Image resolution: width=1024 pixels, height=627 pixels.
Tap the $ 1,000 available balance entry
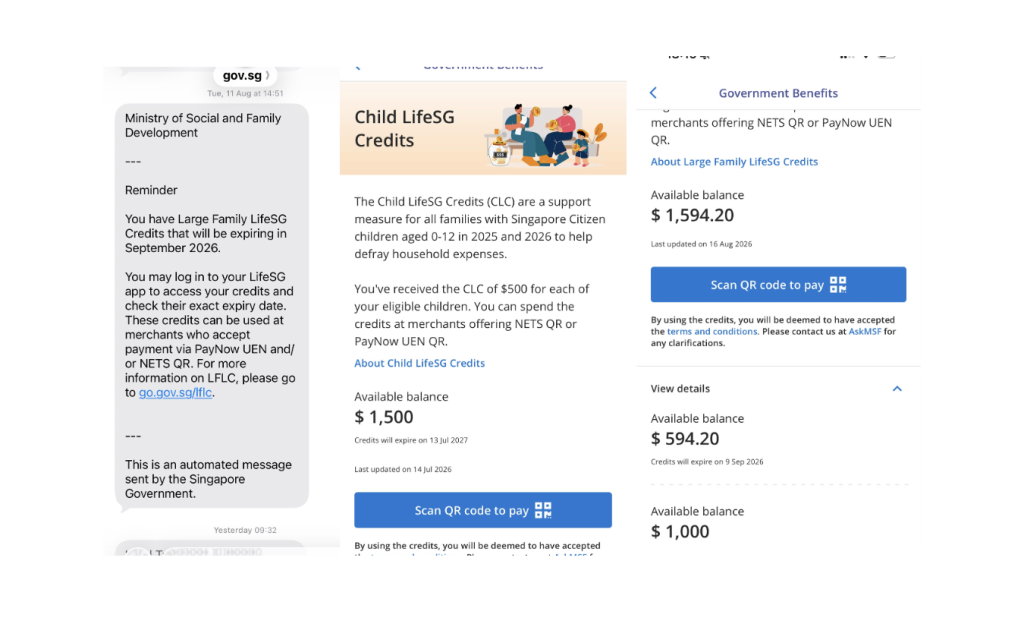click(x=680, y=531)
